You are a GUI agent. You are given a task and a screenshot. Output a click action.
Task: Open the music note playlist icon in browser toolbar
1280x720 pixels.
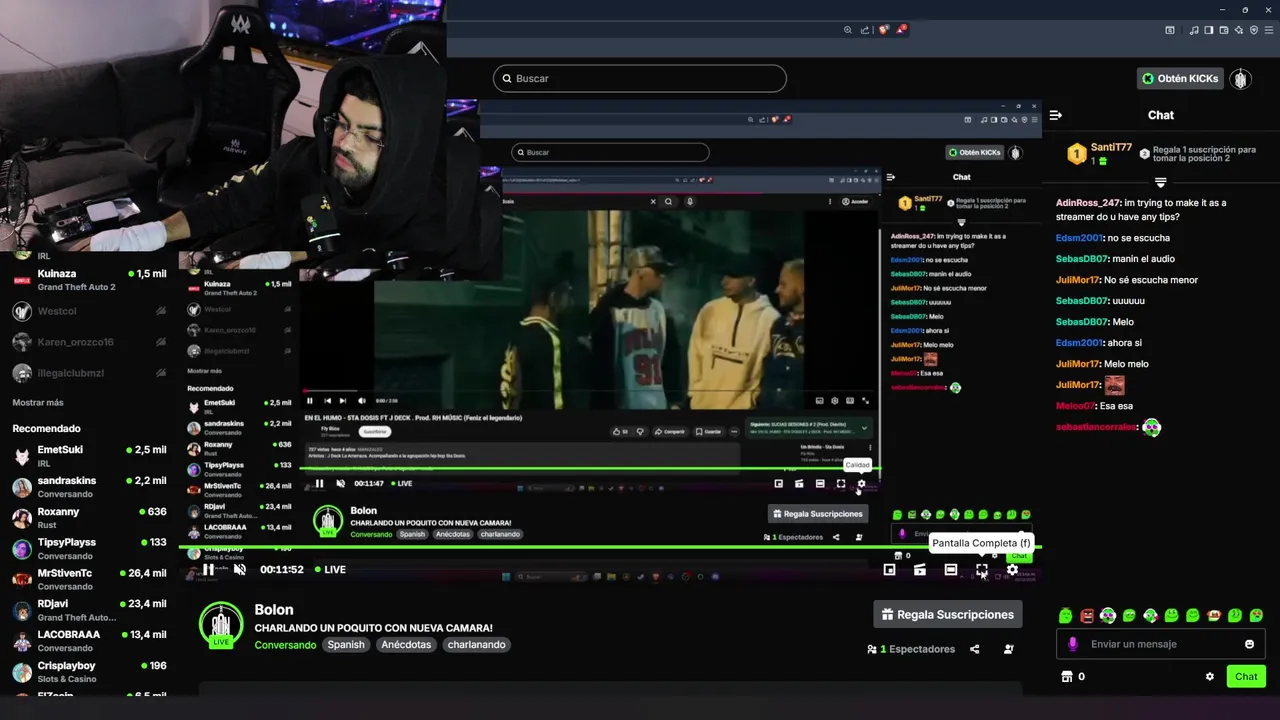[1194, 30]
